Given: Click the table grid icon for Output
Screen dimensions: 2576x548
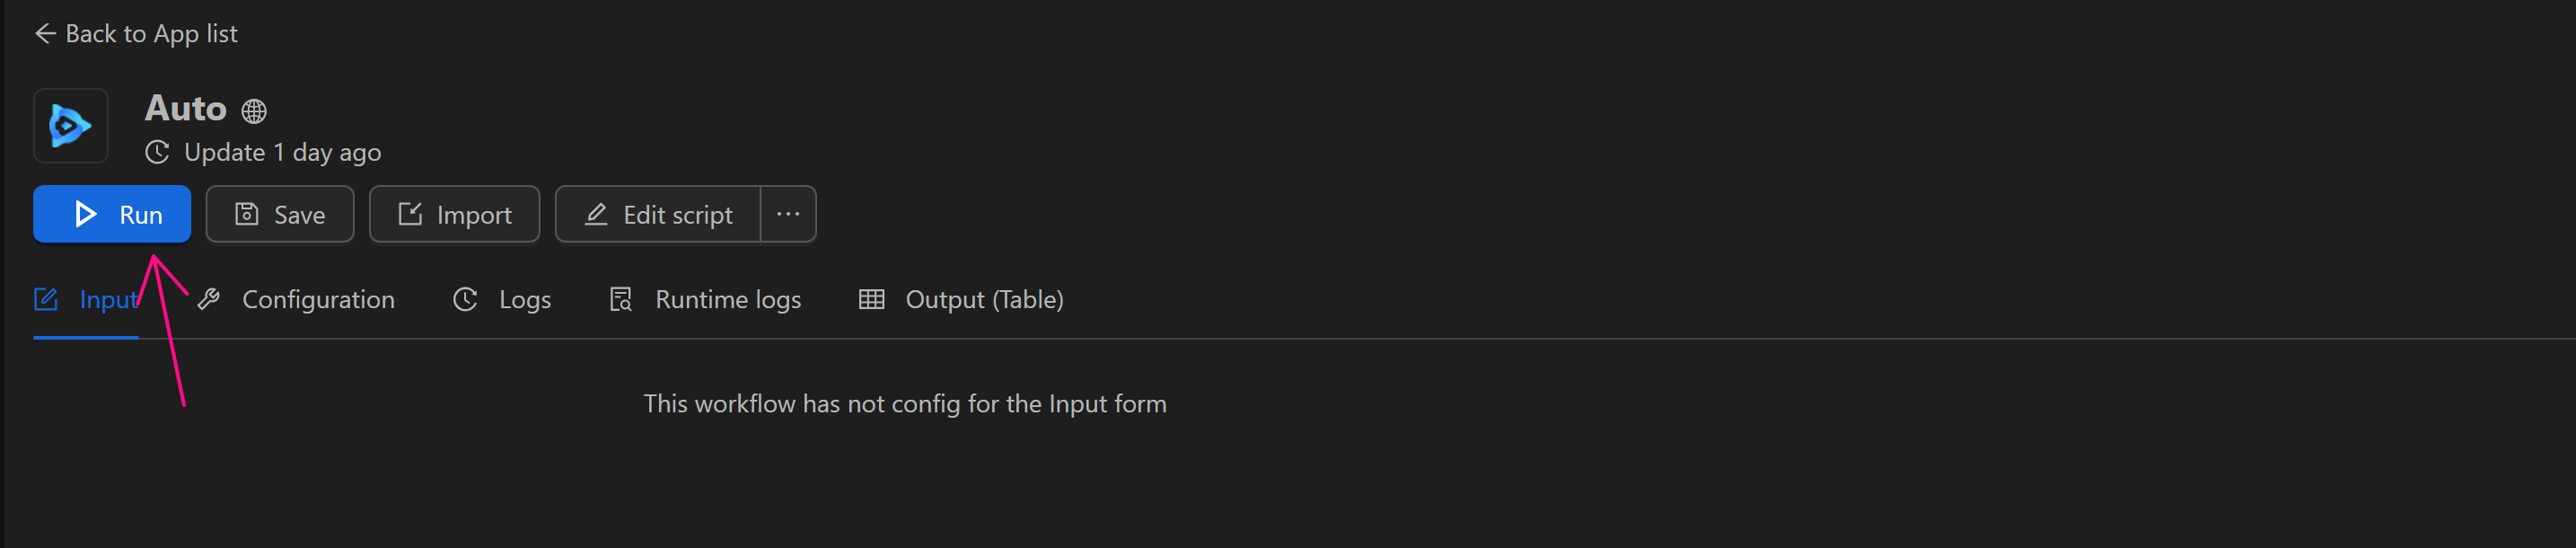Looking at the screenshot, I should coord(872,300).
